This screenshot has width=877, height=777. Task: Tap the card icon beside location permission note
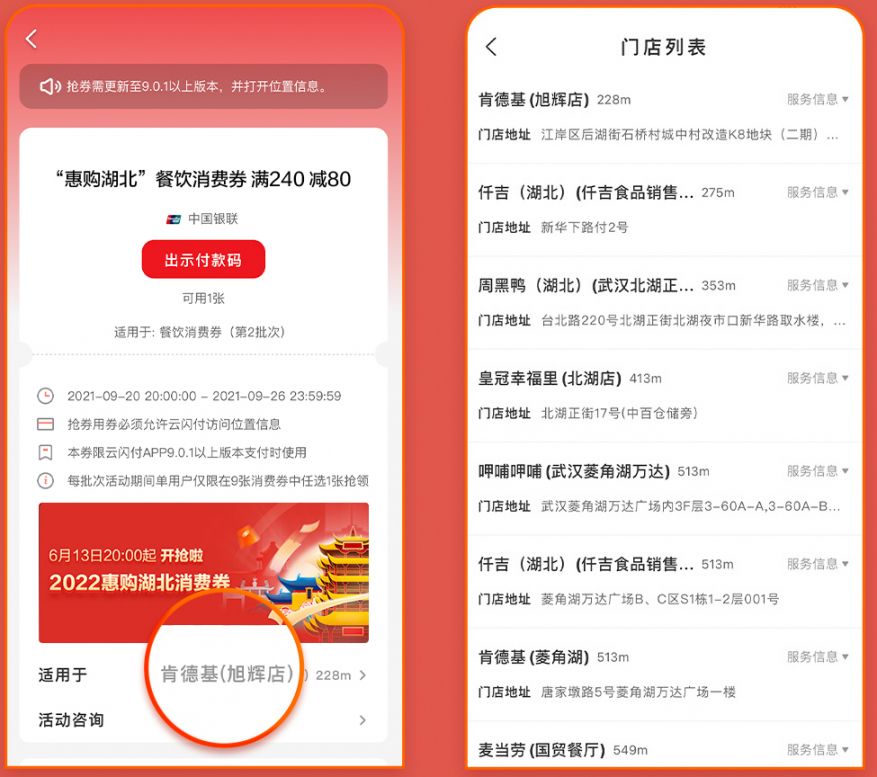(x=45, y=424)
